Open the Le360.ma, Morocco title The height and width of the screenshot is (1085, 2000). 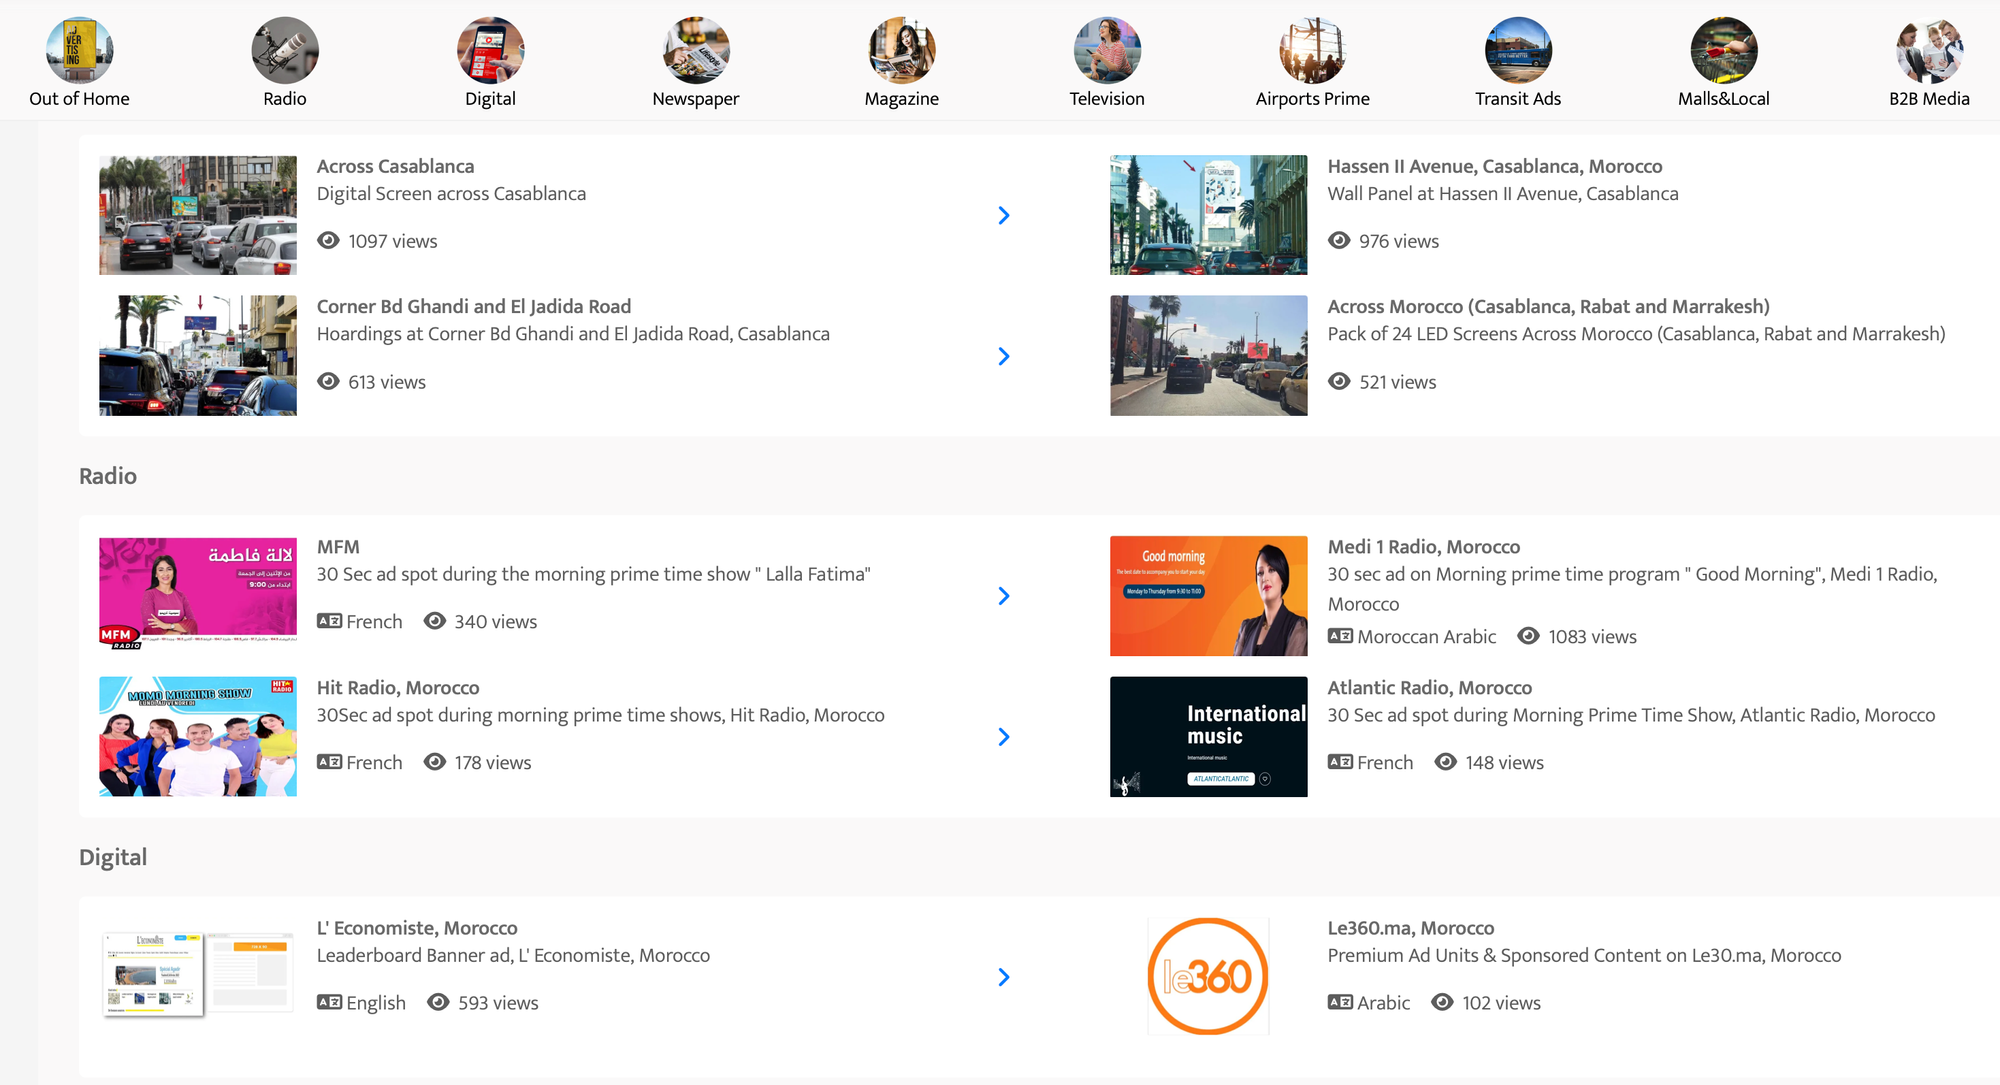pos(1411,927)
